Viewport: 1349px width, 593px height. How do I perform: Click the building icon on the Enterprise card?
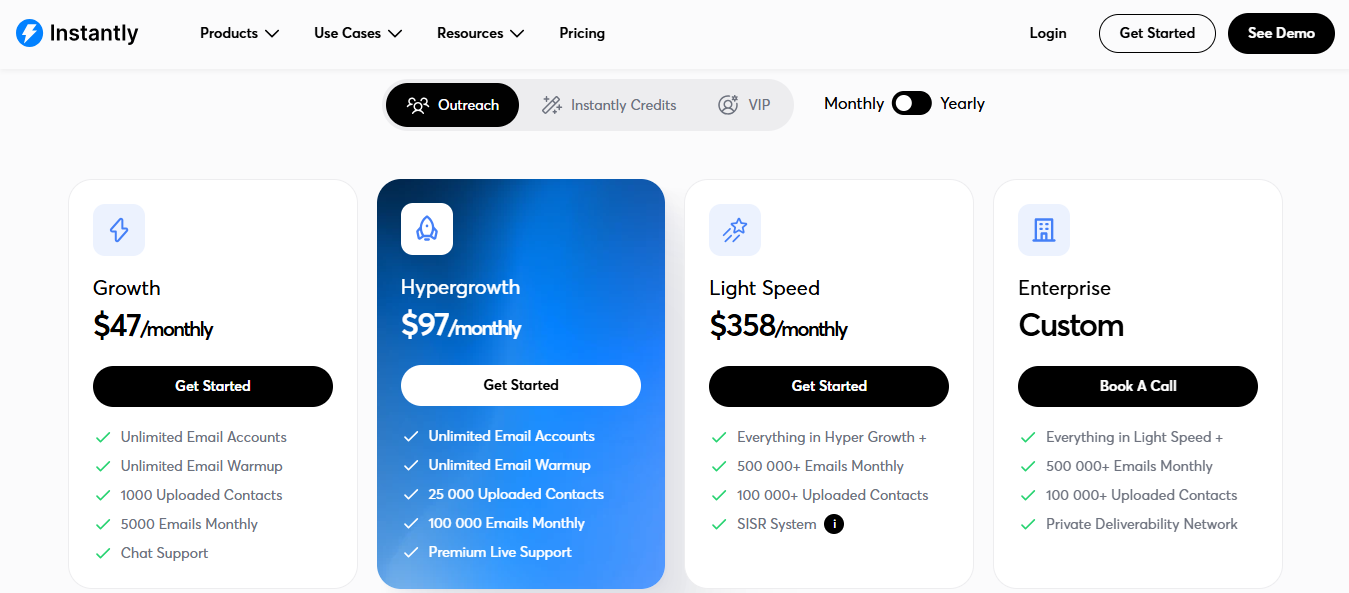coord(1043,230)
